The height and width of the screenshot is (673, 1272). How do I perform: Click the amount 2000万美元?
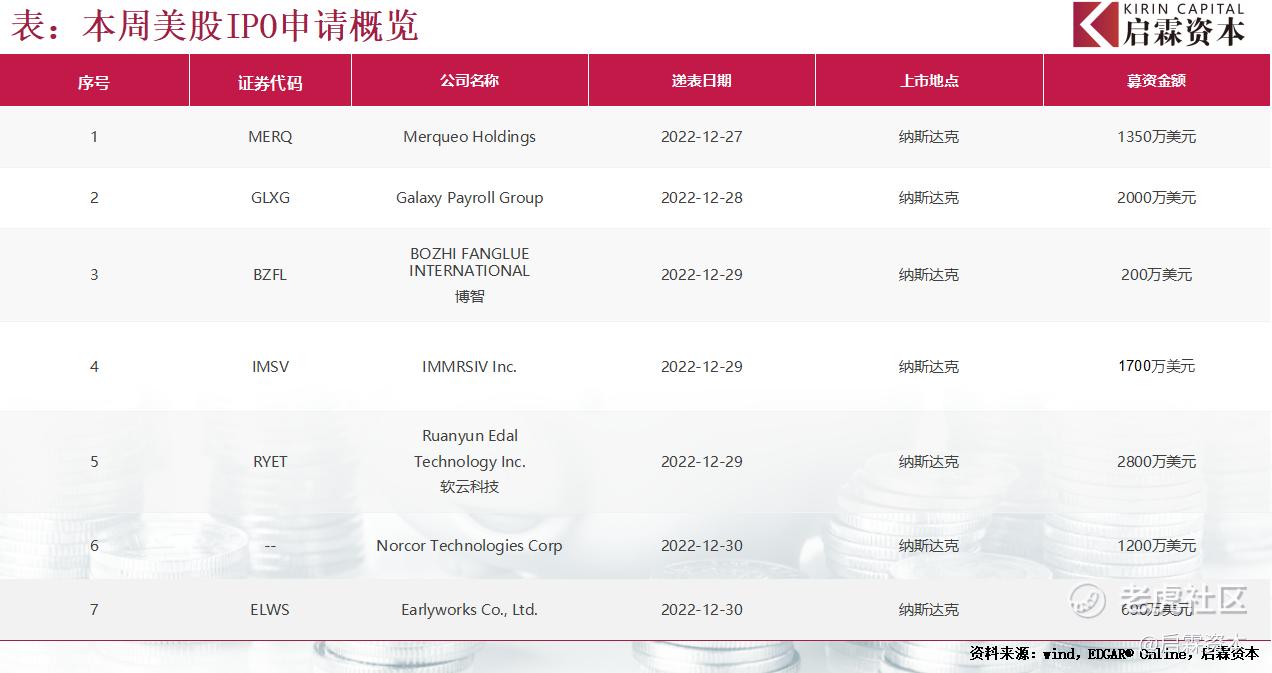1156,198
